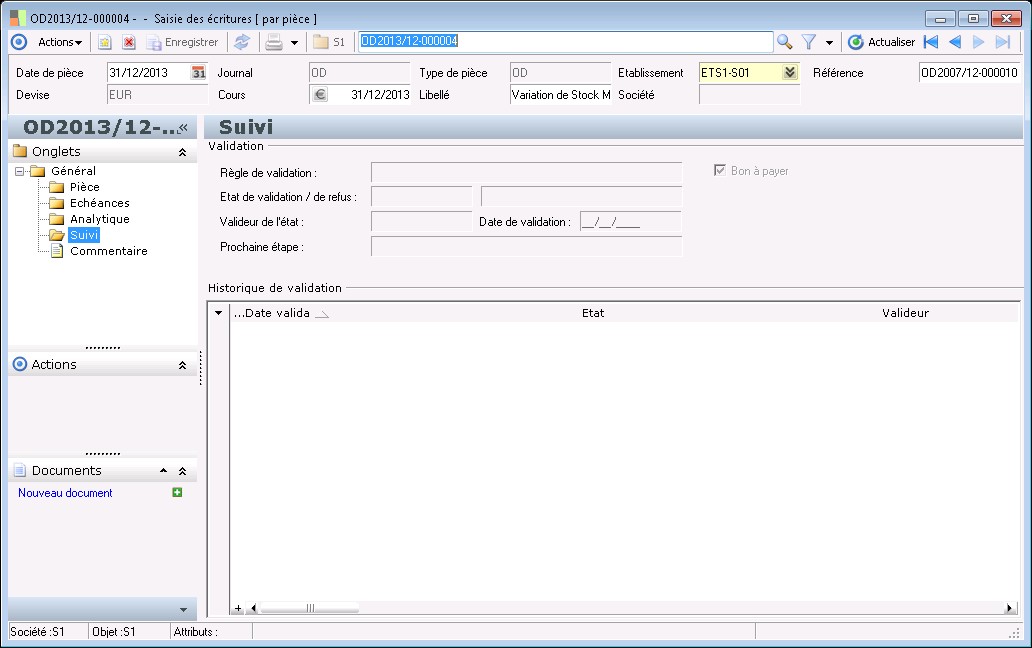Open the calendar picker for Date de pièce
This screenshot has height=648, width=1032.
coord(198,73)
